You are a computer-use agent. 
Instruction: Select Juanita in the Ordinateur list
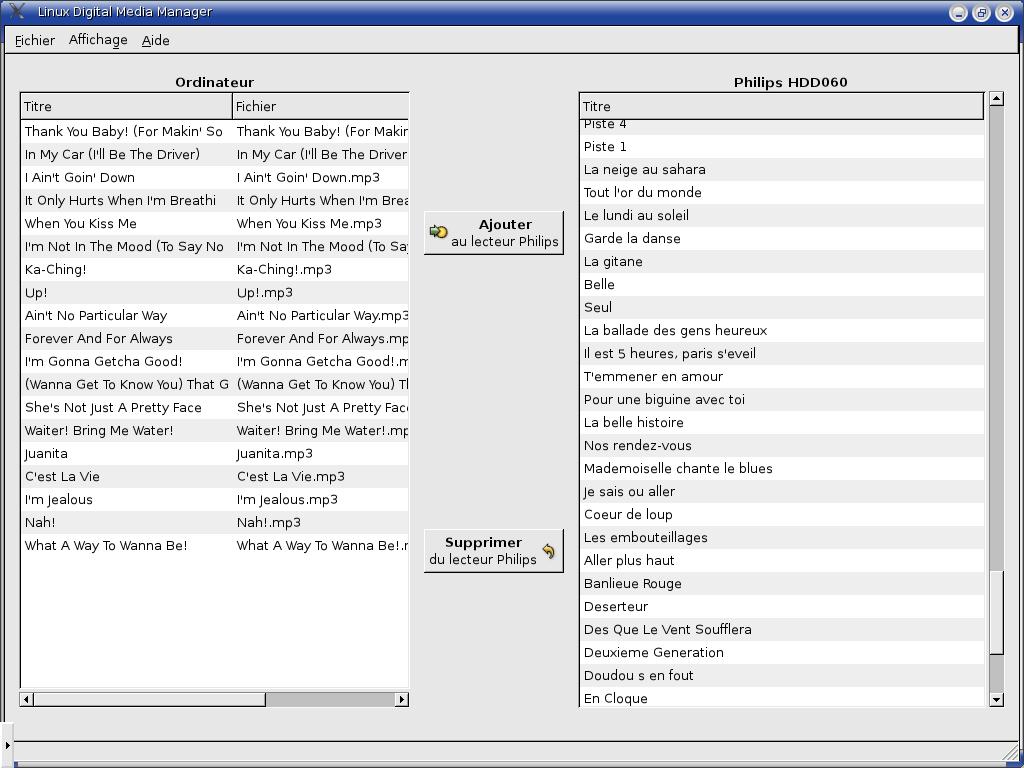[46, 453]
